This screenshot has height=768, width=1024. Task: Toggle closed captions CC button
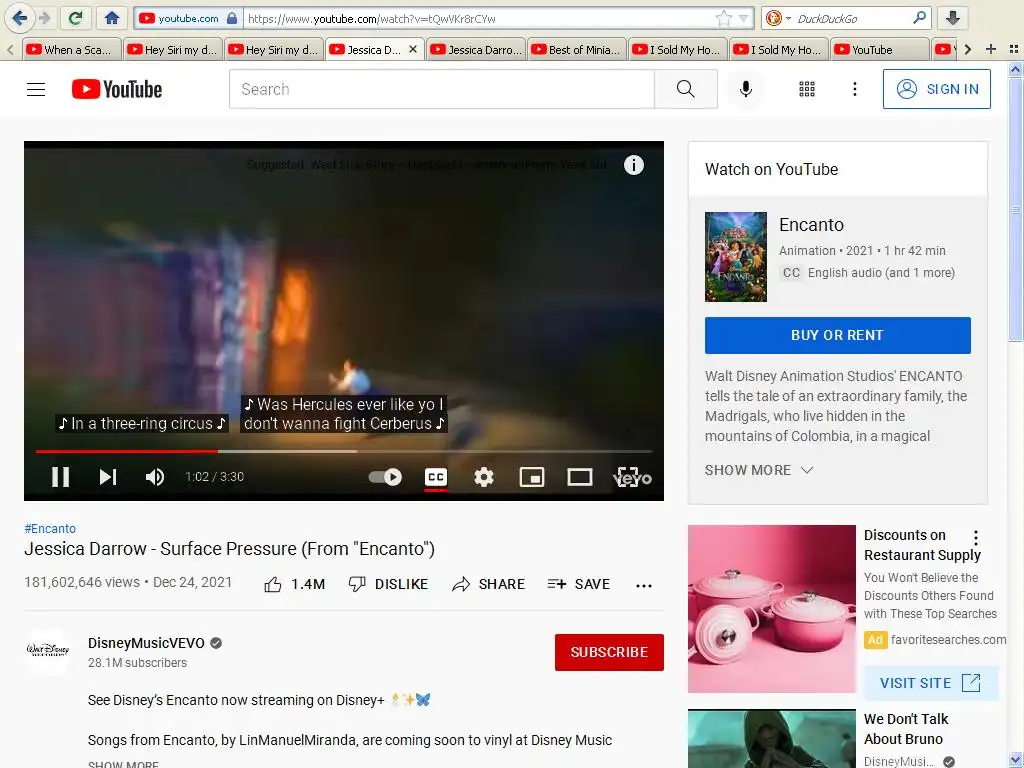(x=436, y=477)
